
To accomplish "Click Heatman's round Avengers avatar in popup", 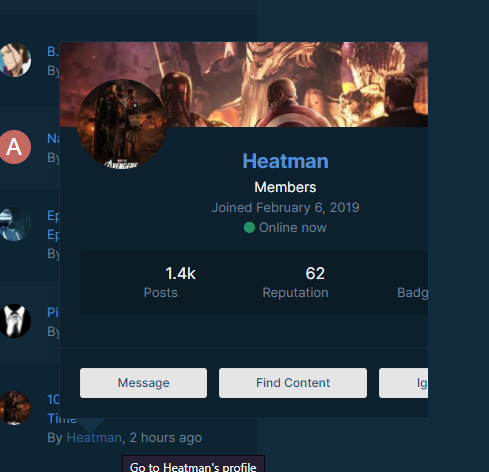I will (122, 124).
